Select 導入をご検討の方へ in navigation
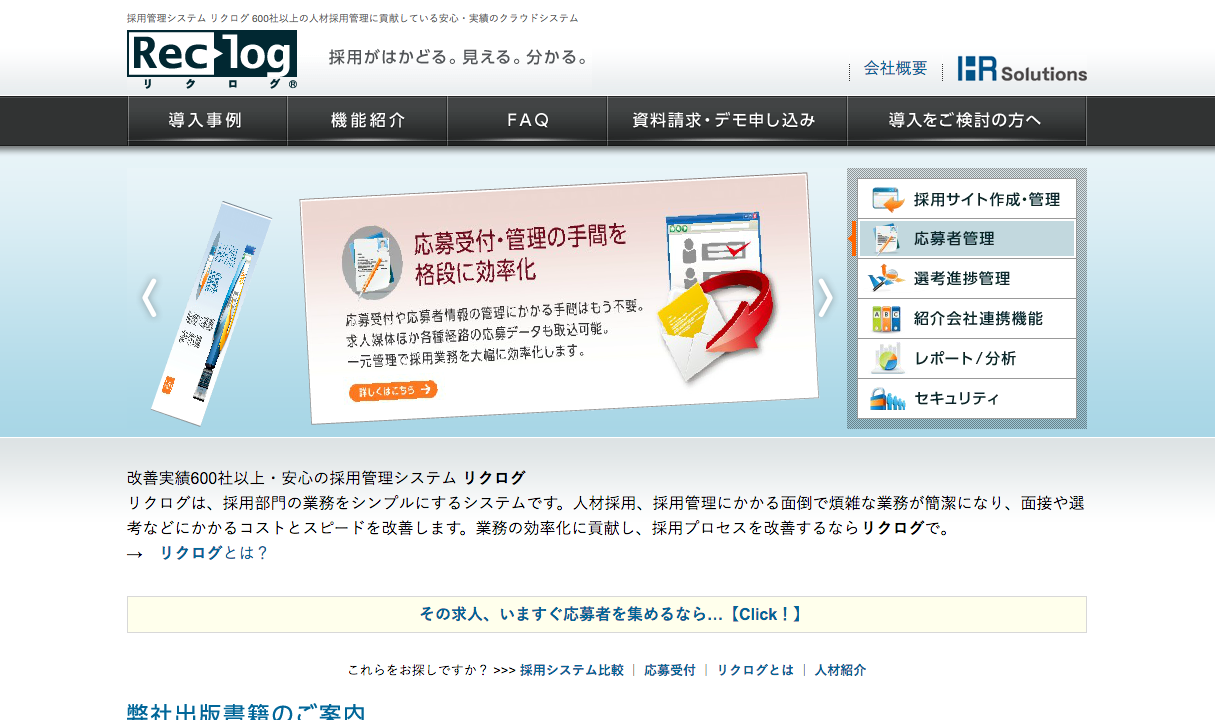 pyautogui.click(x=965, y=121)
